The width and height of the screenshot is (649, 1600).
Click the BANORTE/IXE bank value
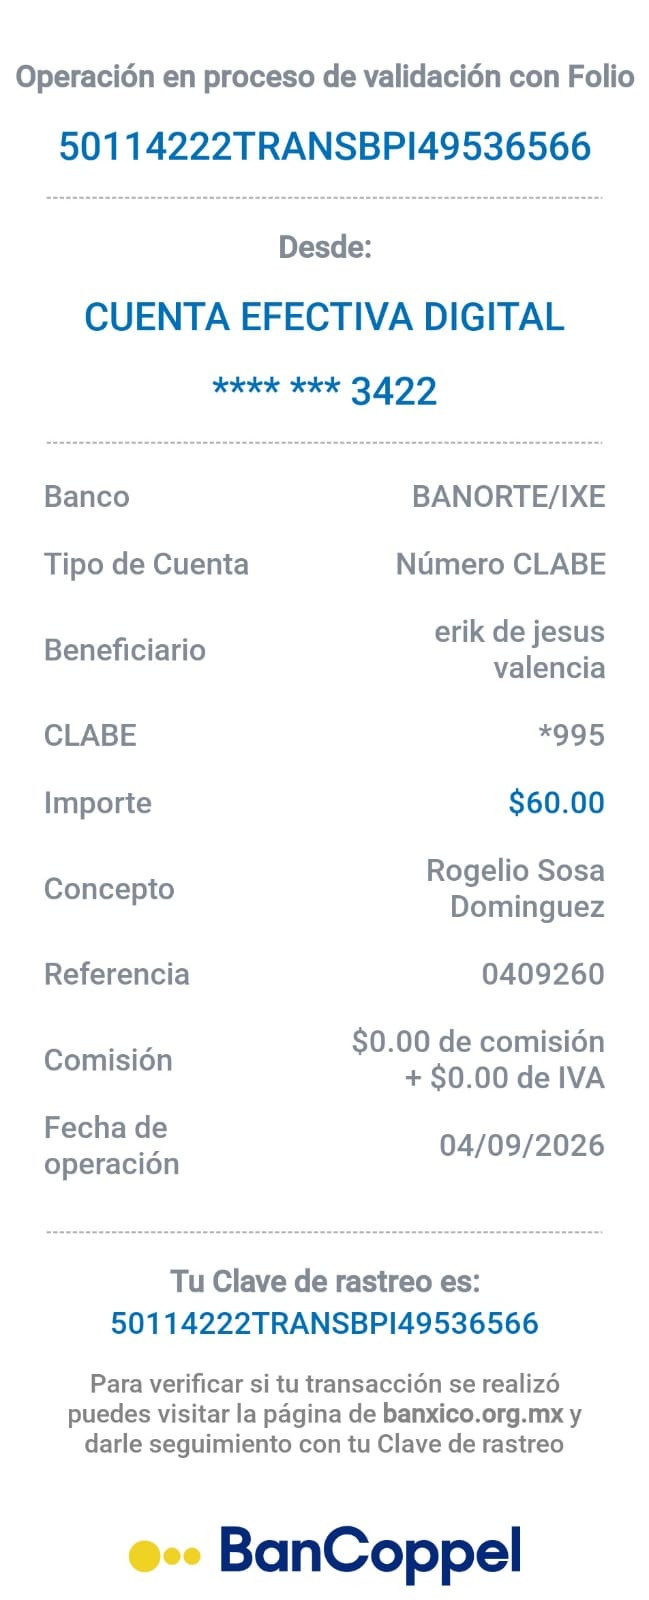[x=509, y=497]
